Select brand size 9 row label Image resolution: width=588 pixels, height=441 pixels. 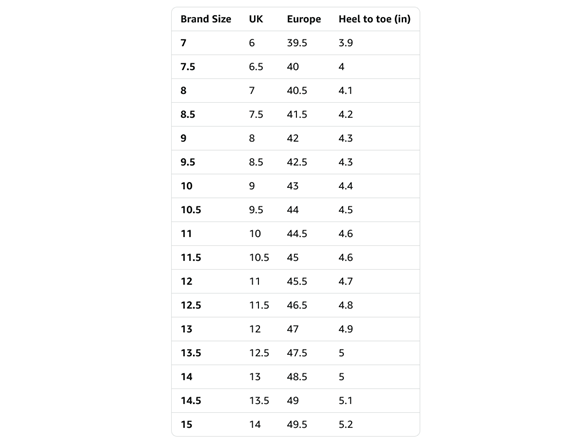click(183, 138)
